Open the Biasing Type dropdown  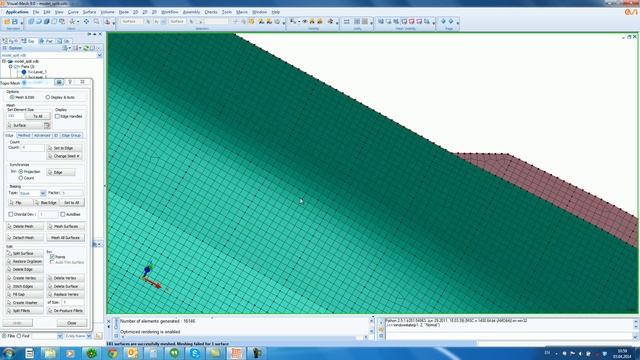pos(43,193)
